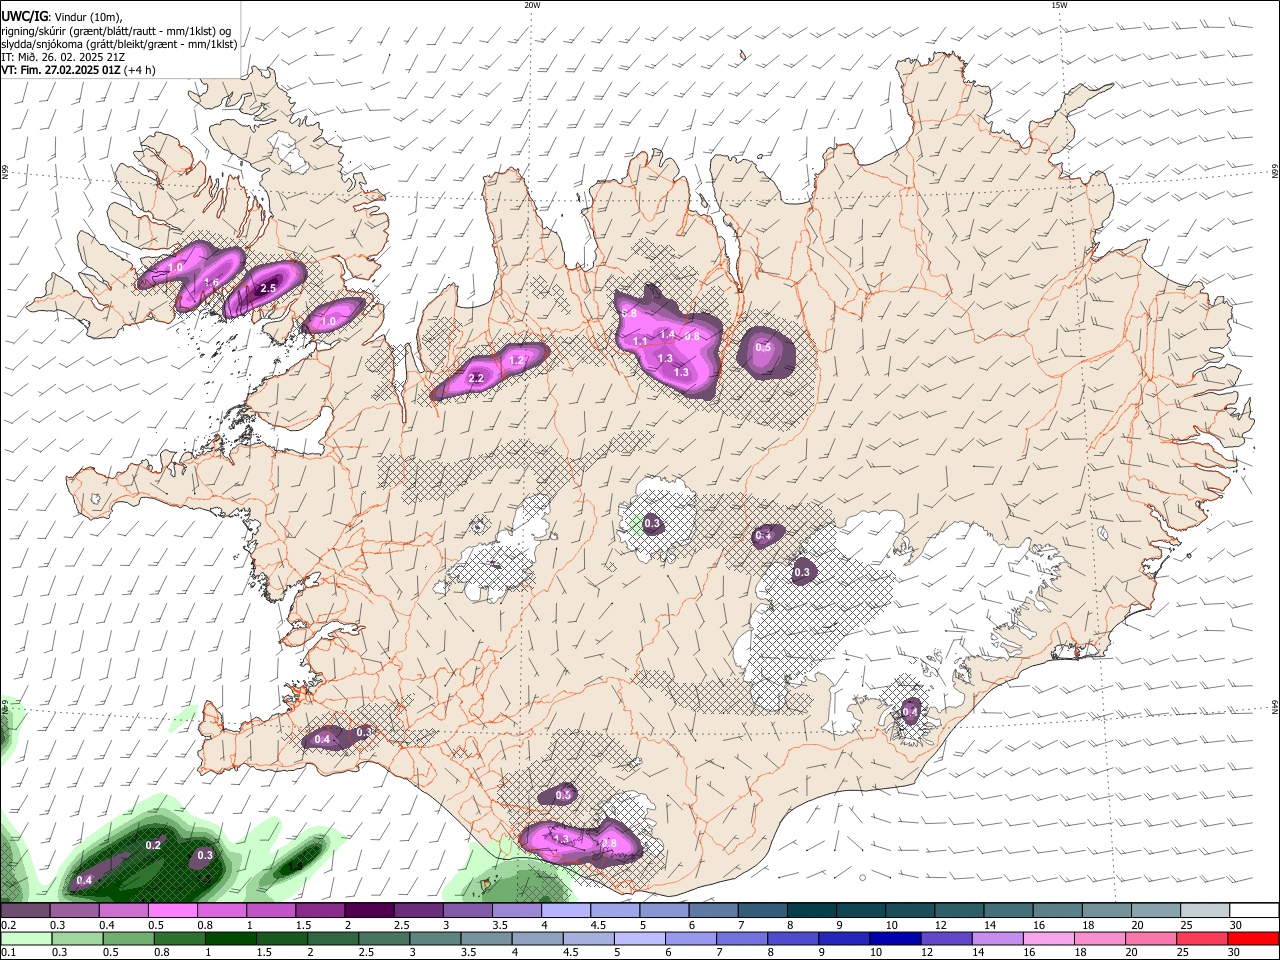Click the 2.2 precipitation value on the map
The width and height of the screenshot is (1280, 960).
[476, 378]
